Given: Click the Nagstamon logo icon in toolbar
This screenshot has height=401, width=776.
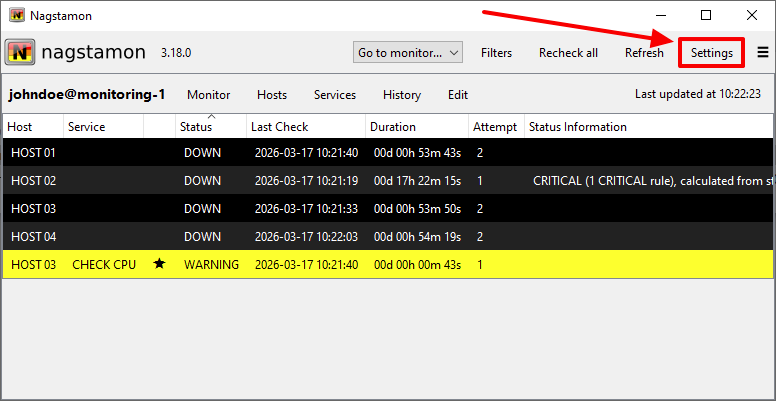Looking at the screenshot, I should click(20, 52).
